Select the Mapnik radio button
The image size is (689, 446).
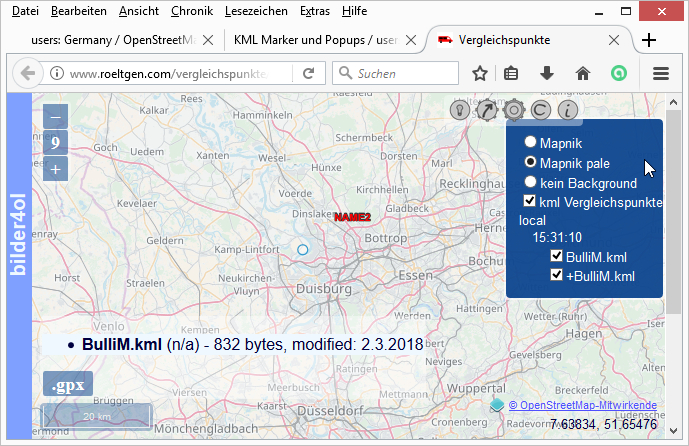530,142
